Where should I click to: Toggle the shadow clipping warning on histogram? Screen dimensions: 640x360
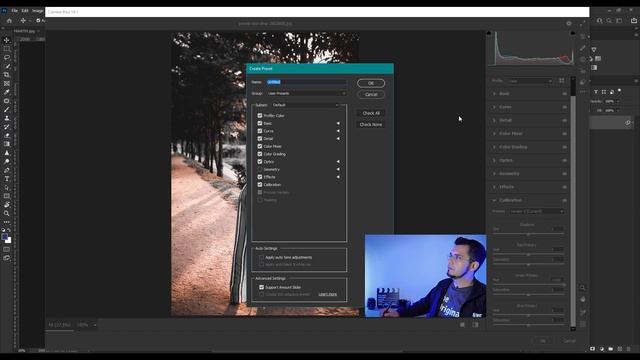(x=489, y=33)
